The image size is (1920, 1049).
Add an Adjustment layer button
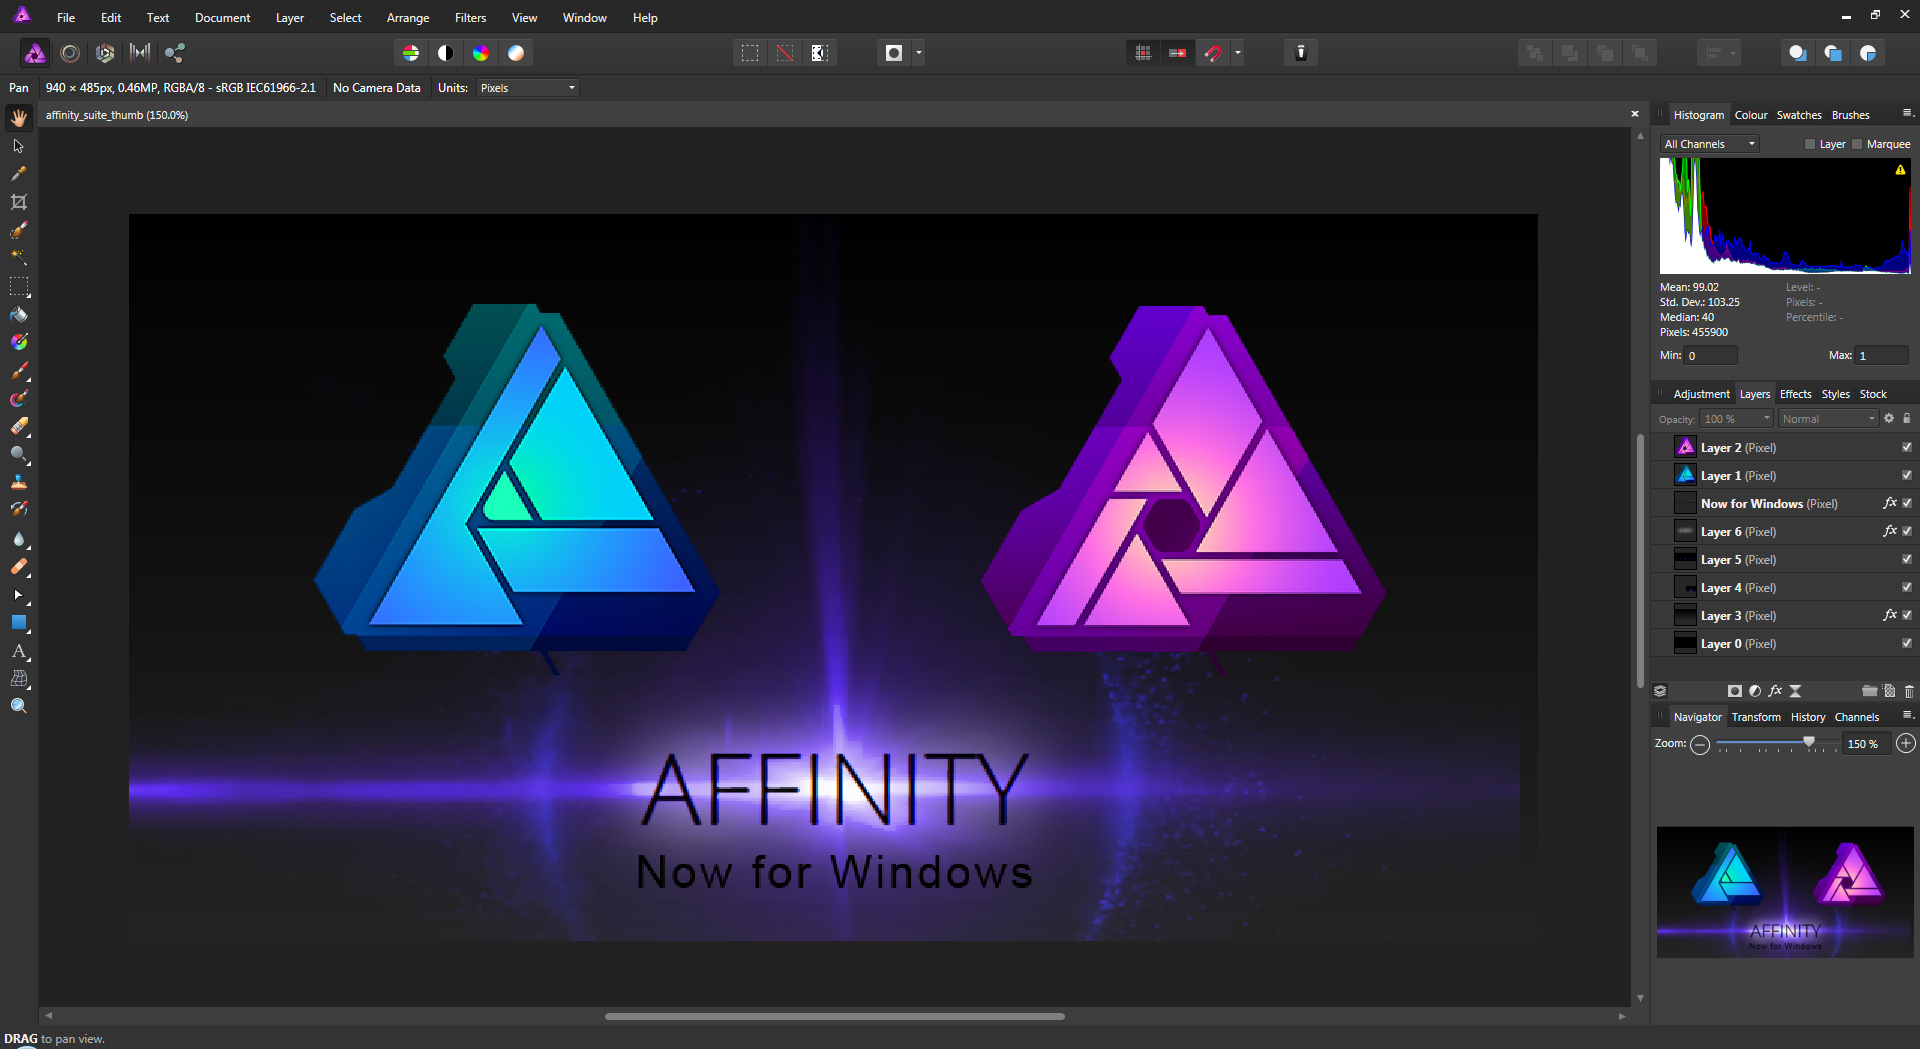1755,691
